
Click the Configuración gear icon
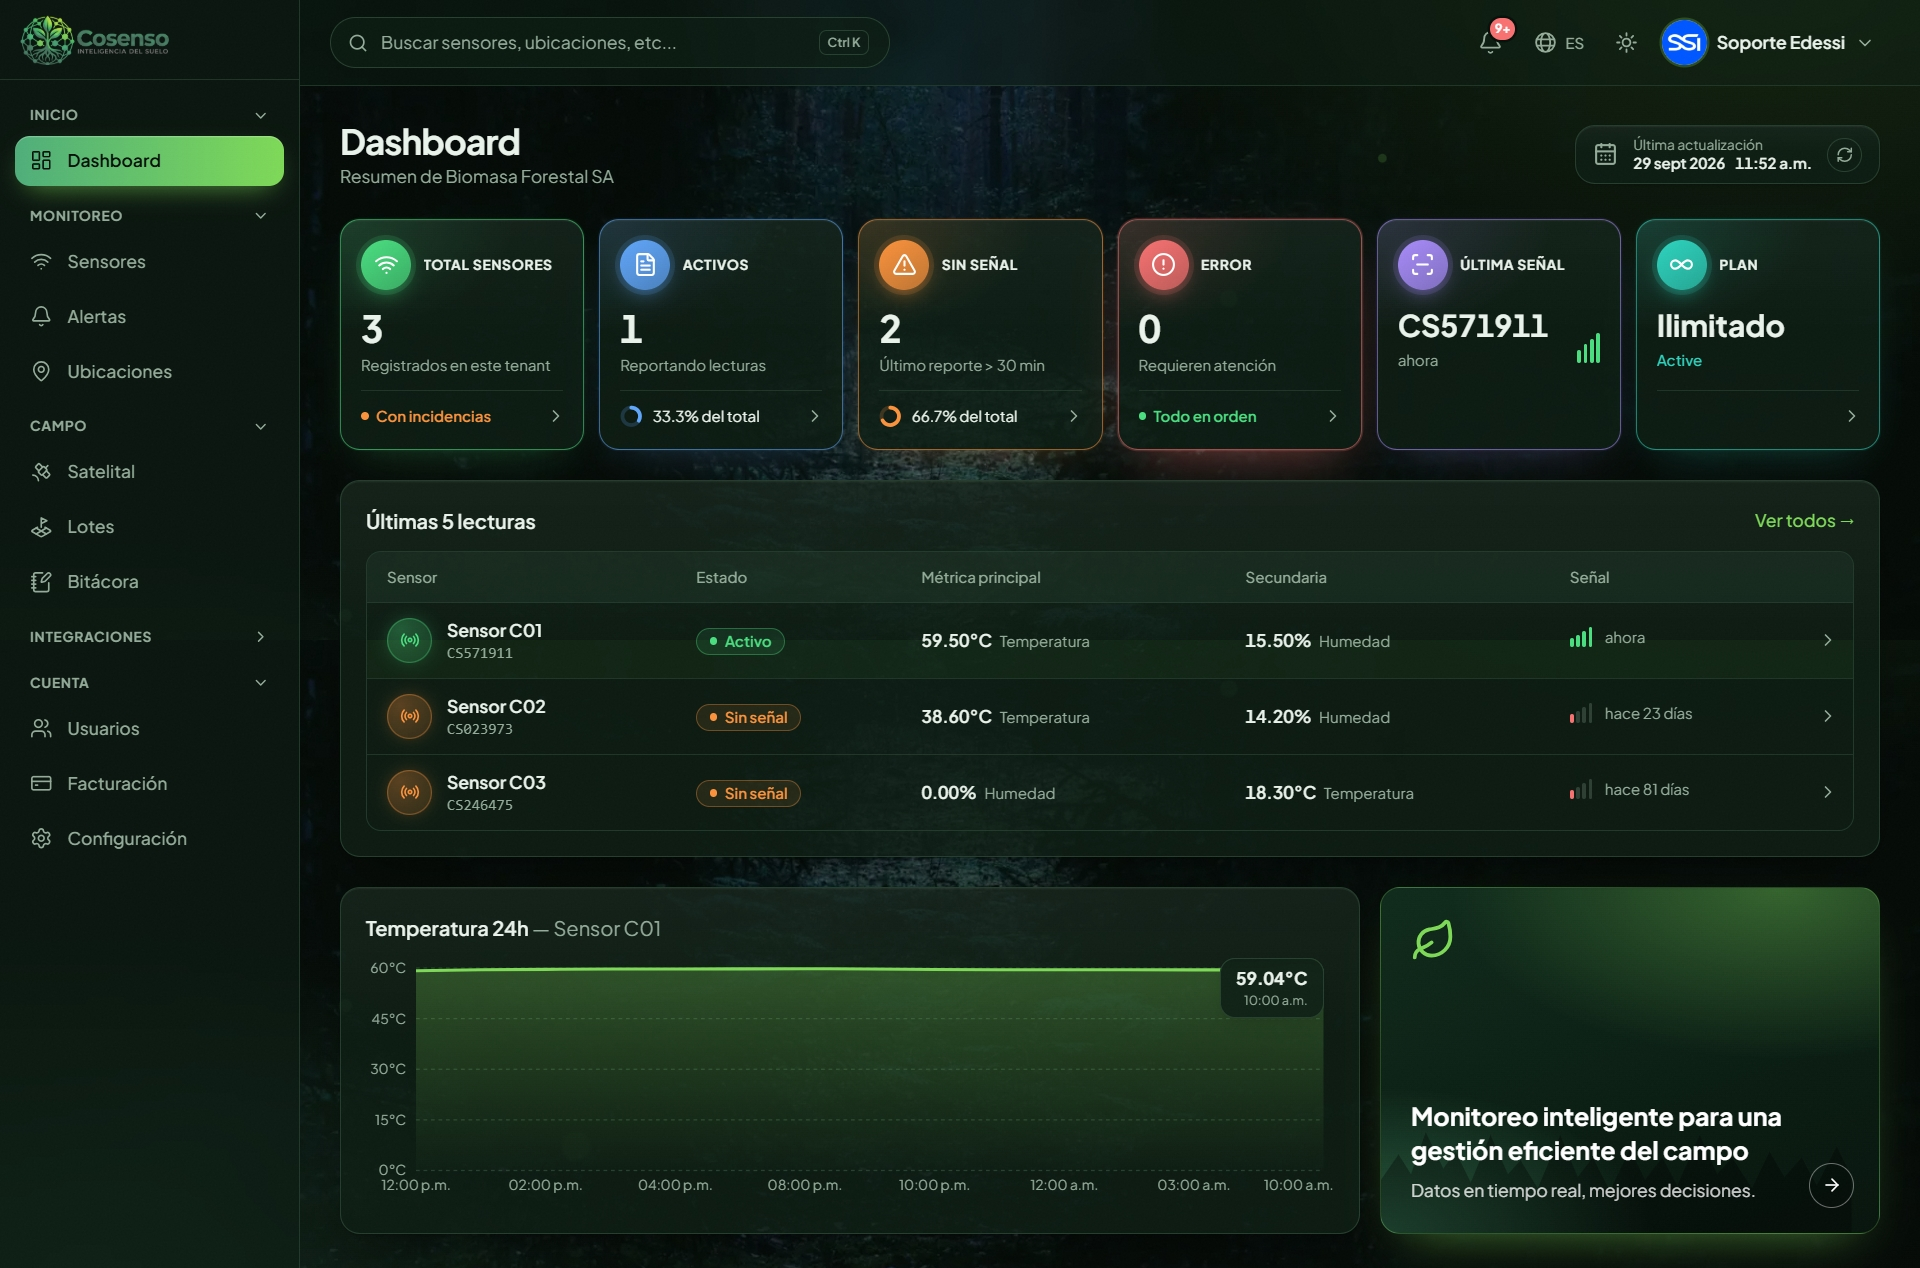pos(41,839)
